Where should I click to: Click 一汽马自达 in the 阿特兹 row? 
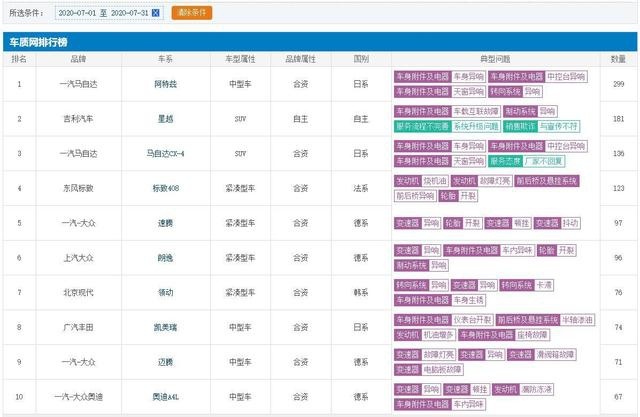(78, 84)
